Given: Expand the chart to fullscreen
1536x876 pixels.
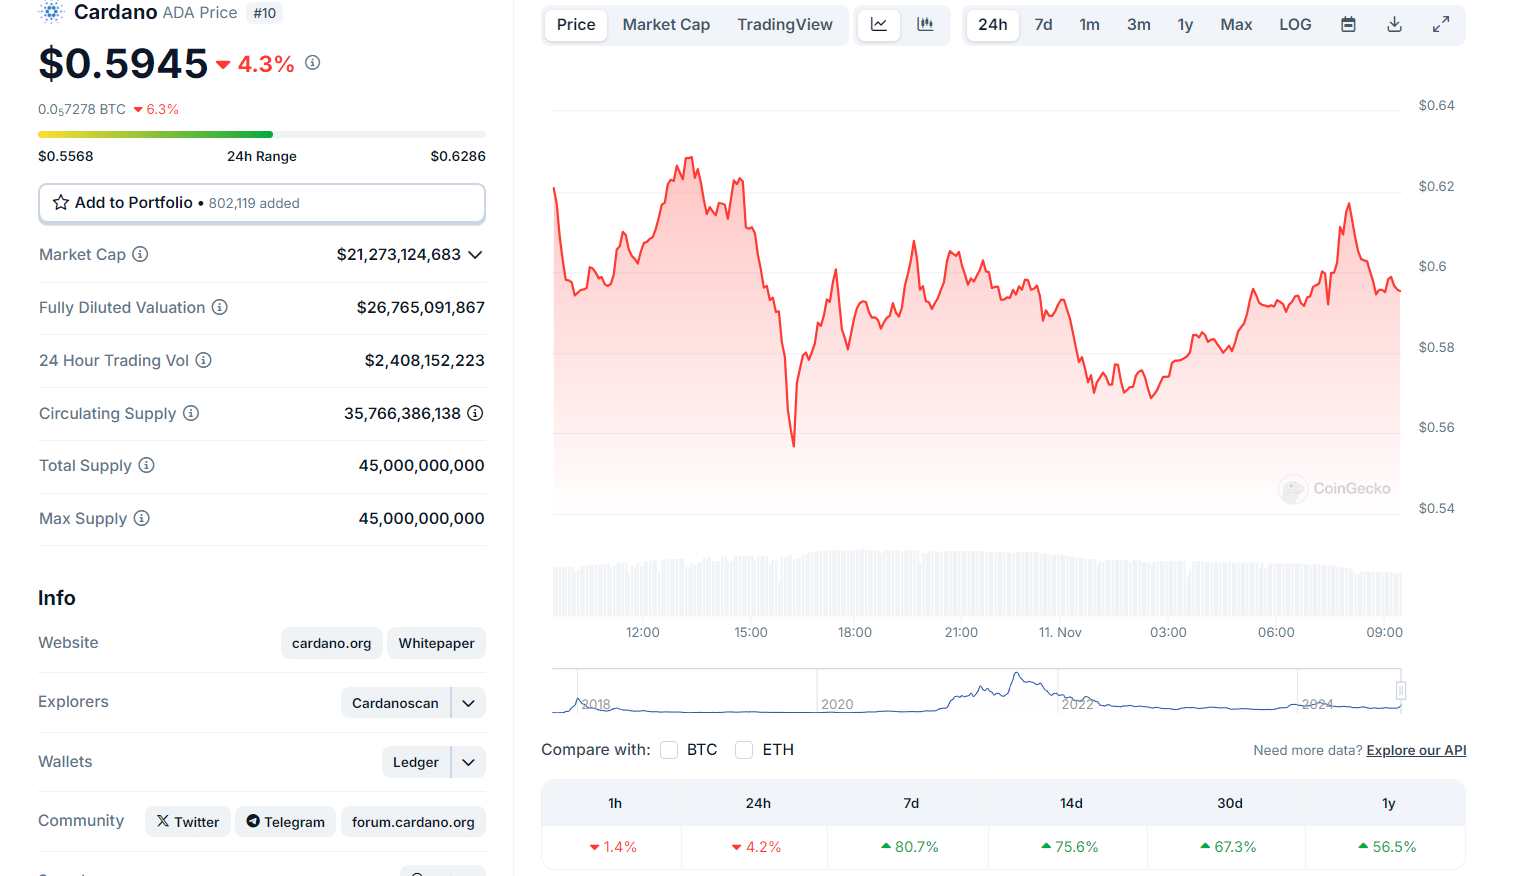Looking at the screenshot, I should [x=1441, y=25].
